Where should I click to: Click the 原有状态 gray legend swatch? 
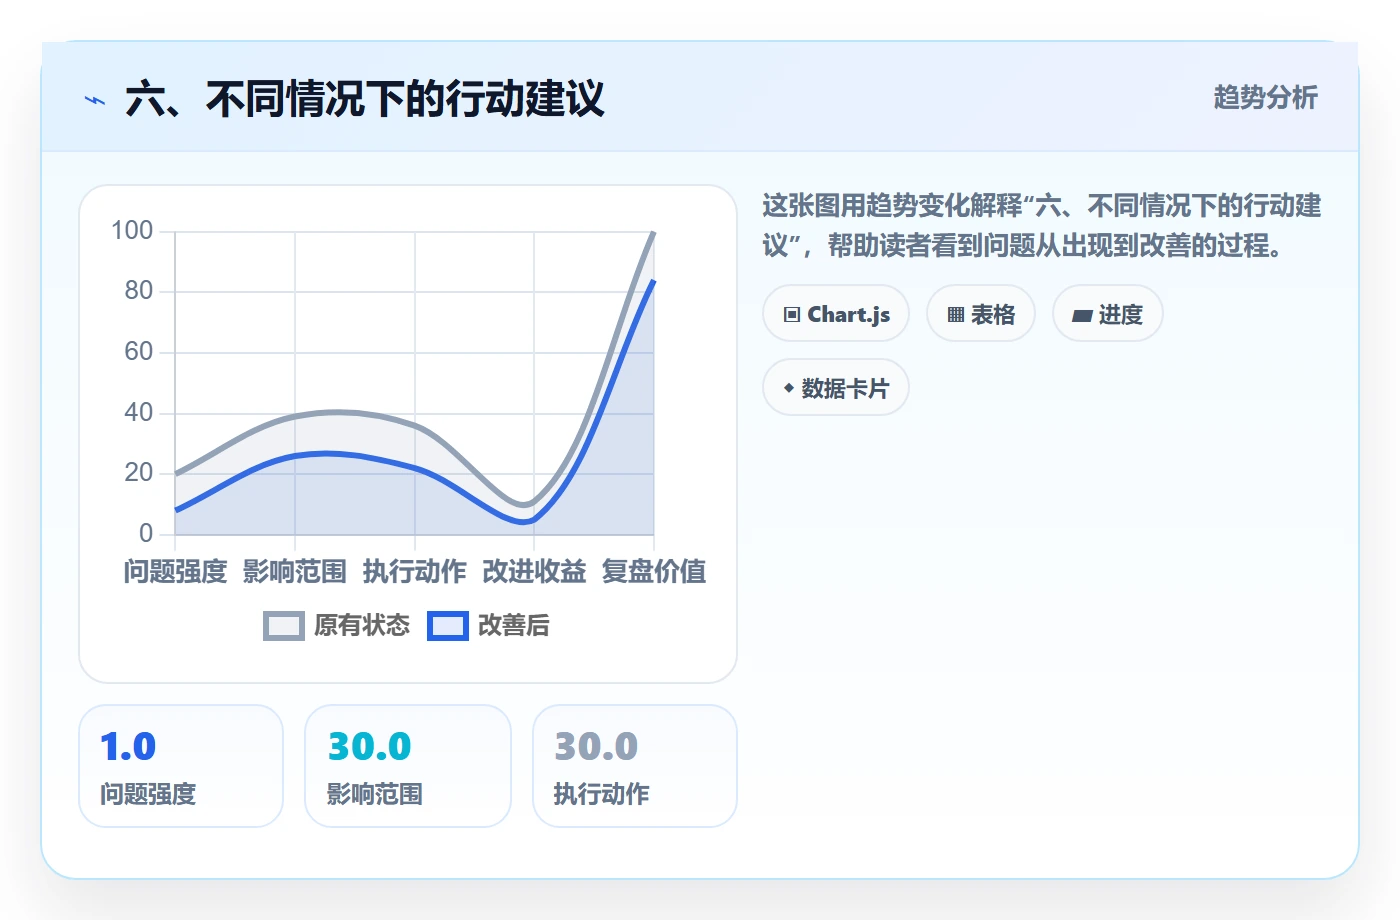(x=284, y=626)
